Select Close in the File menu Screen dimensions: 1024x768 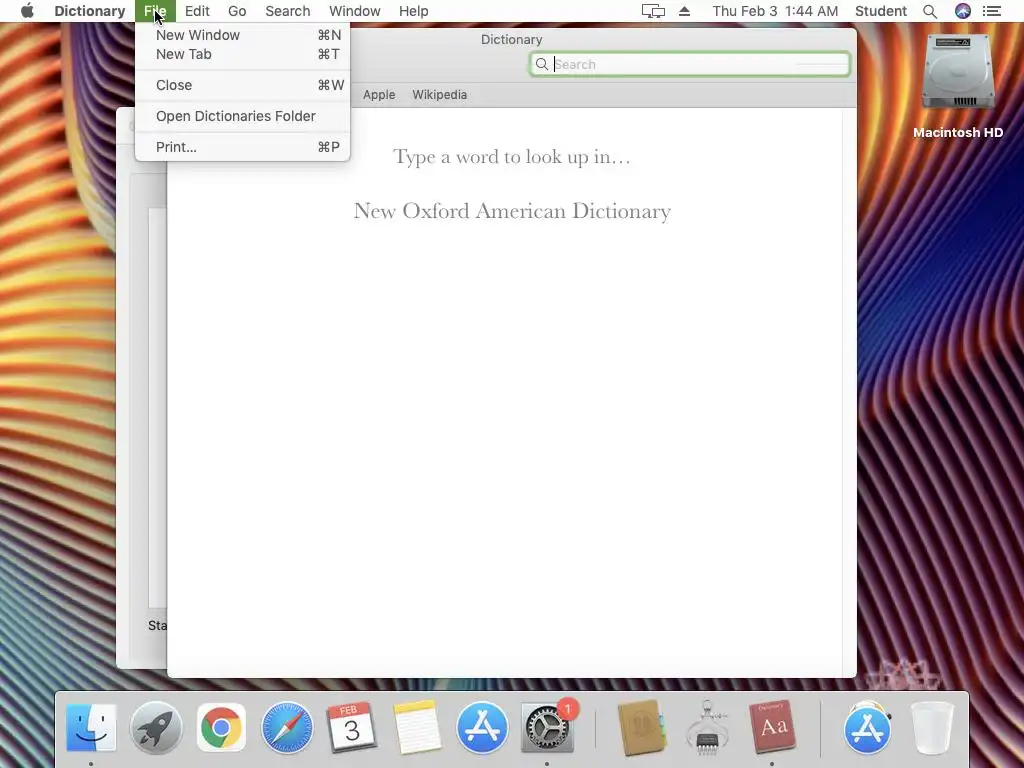point(242,85)
